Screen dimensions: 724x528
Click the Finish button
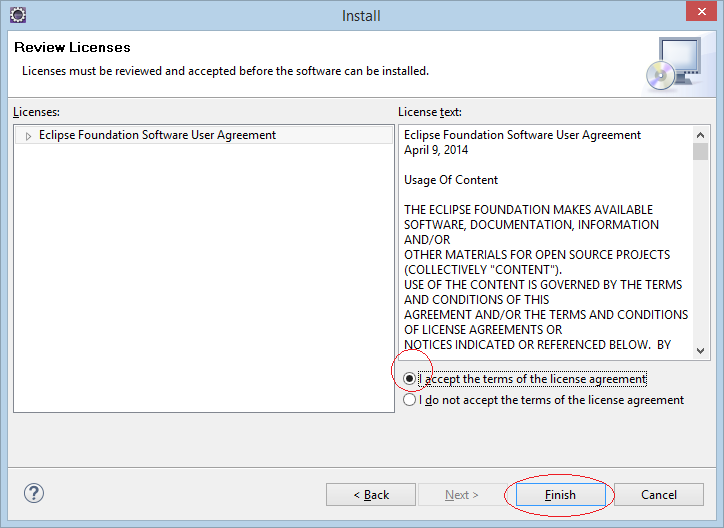(560, 495)
